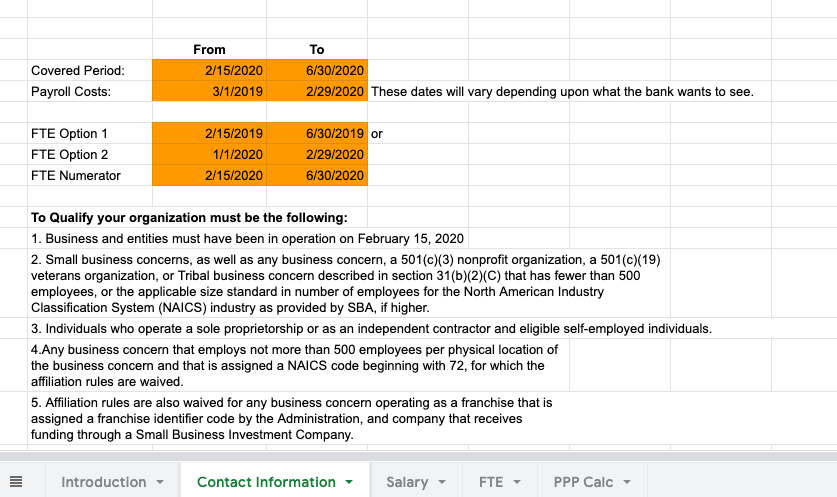
Task: Select the 'To' header cell
Action: tap(317, 49)
